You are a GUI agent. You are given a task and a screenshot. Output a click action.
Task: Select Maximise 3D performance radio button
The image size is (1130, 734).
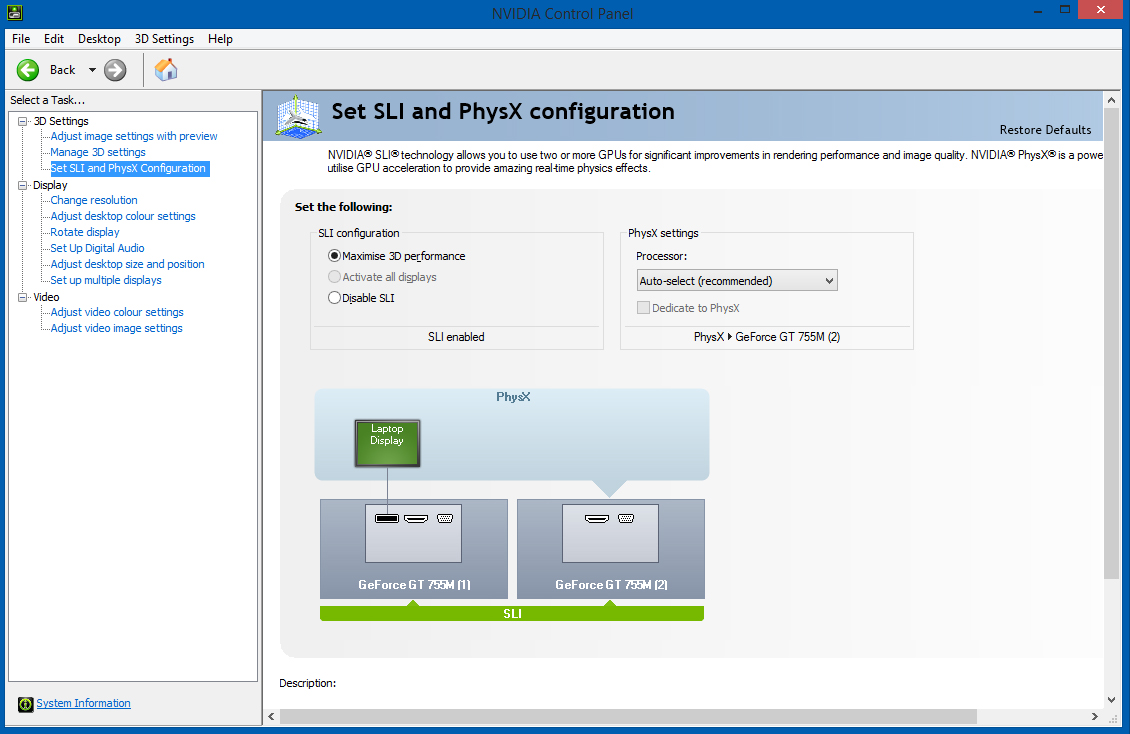[334, 256]
